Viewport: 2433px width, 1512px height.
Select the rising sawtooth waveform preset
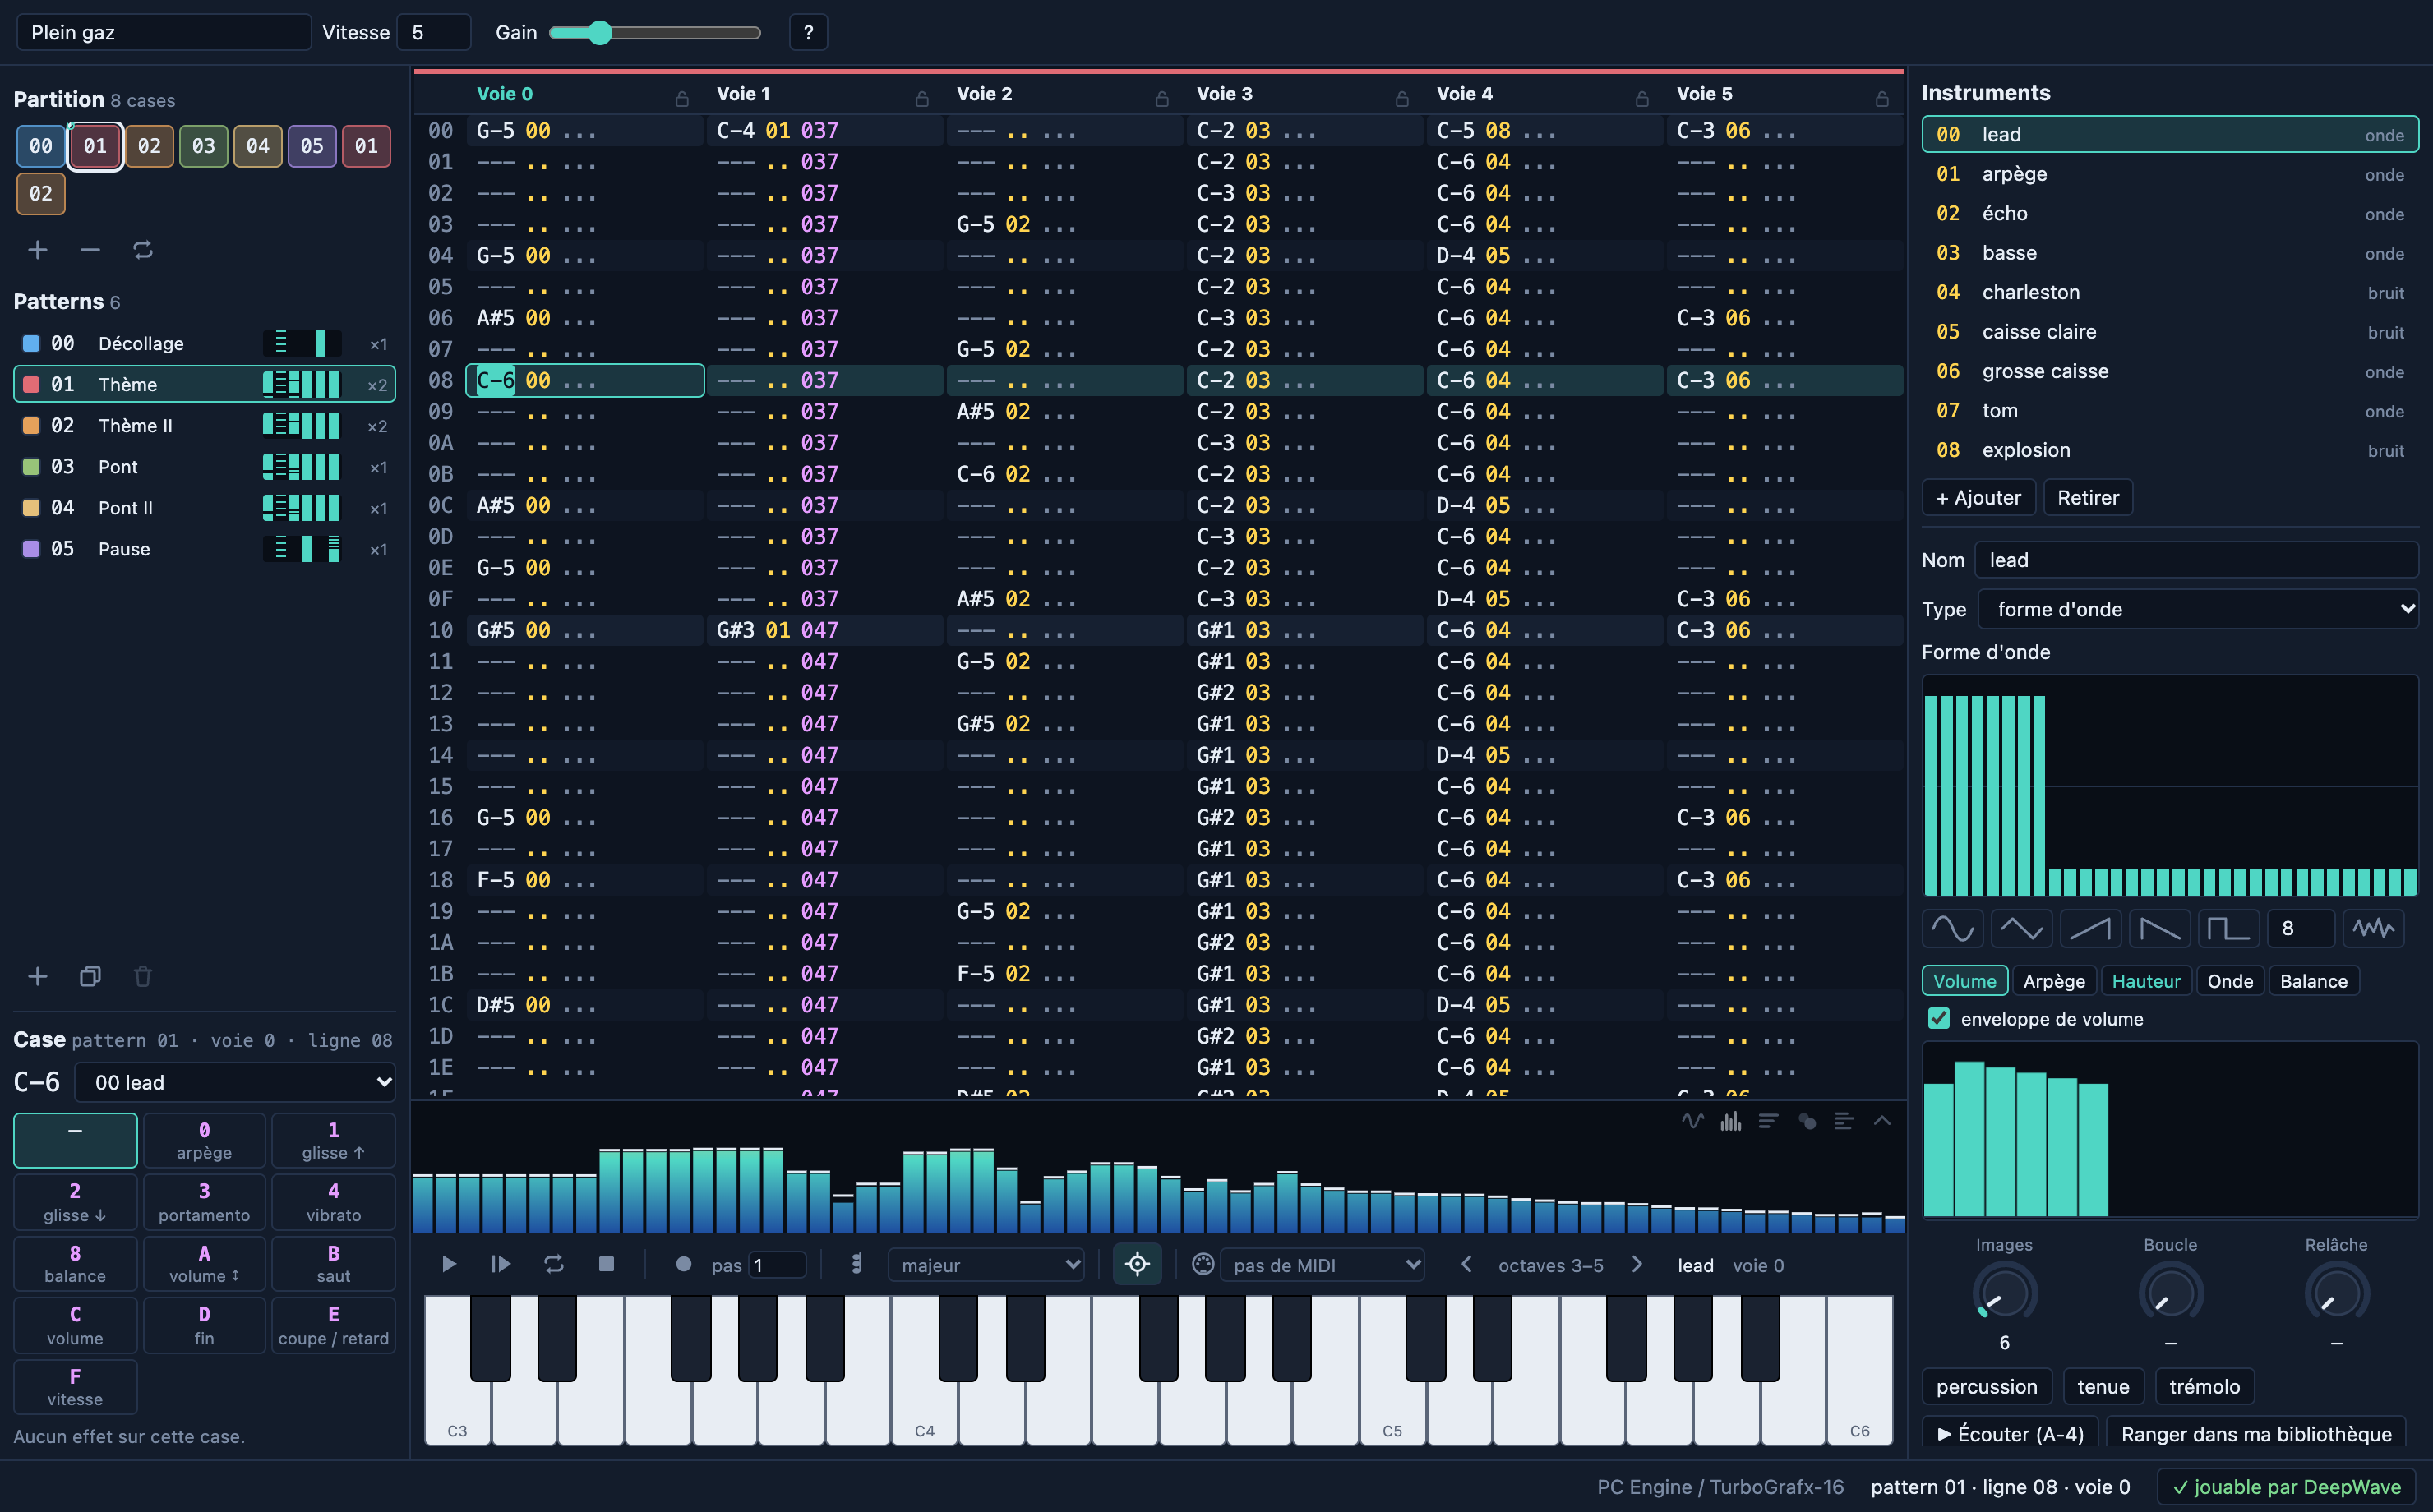tap(2090, 929)
